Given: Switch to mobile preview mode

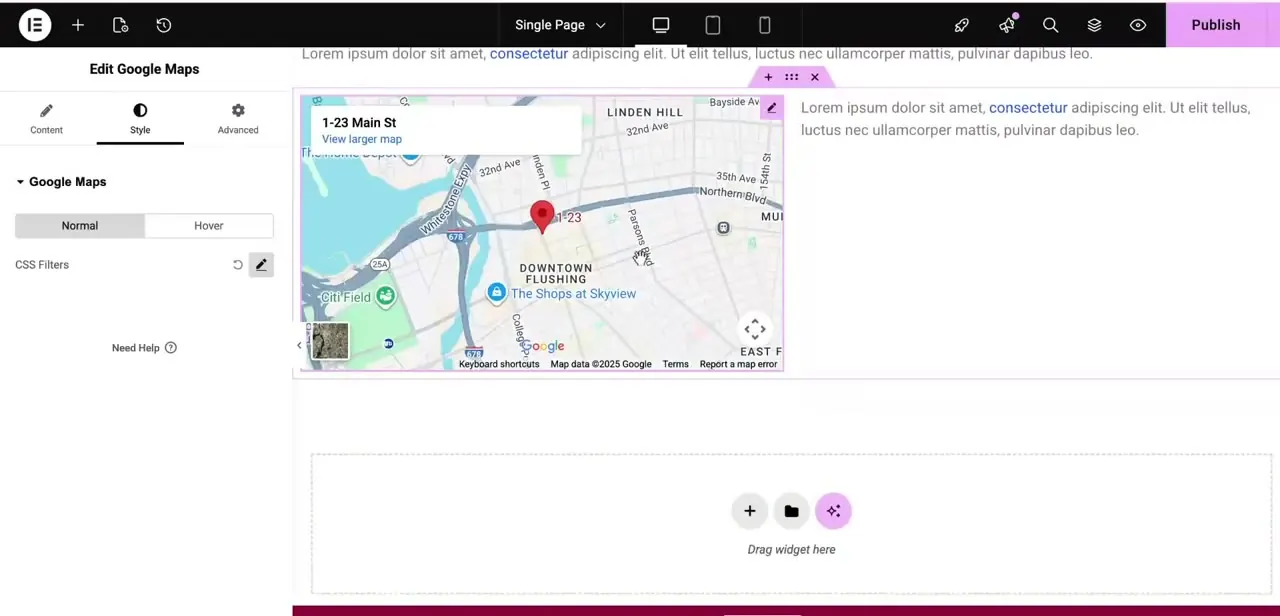Looking at the screenshot, I should pyautogui.click(x=765, y=25).
